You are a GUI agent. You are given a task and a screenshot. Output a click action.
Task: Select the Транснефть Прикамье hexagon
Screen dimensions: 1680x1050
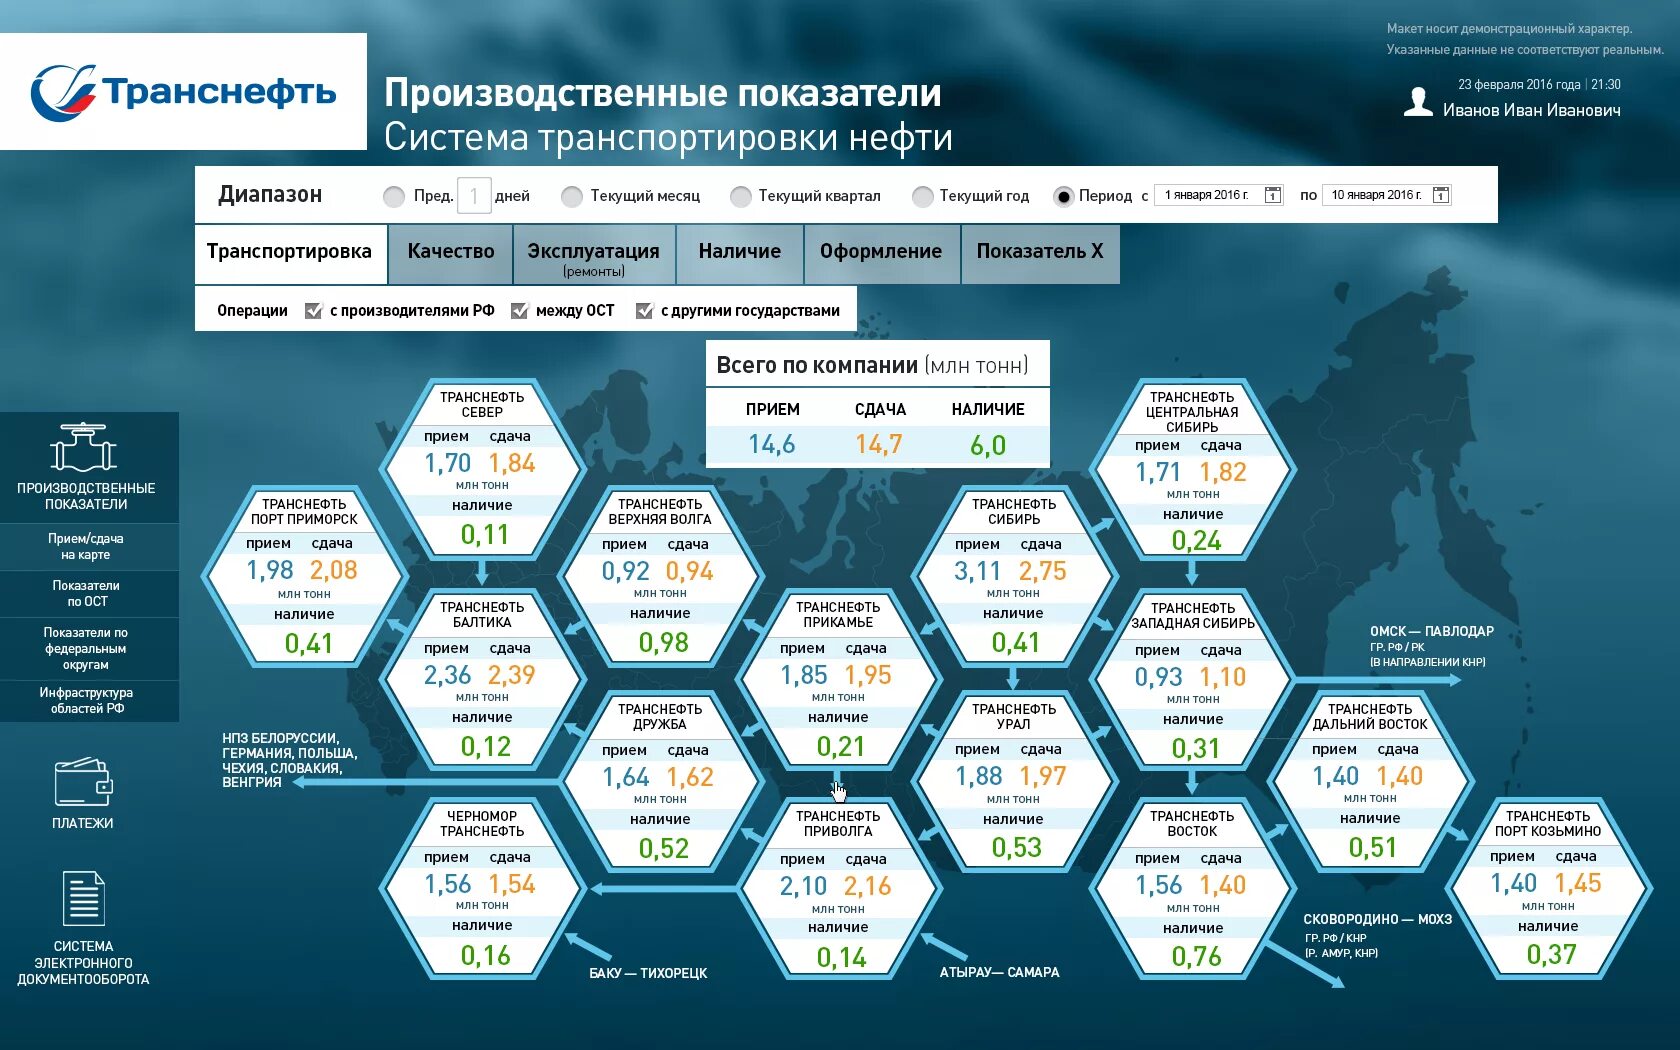coord(838,680)
